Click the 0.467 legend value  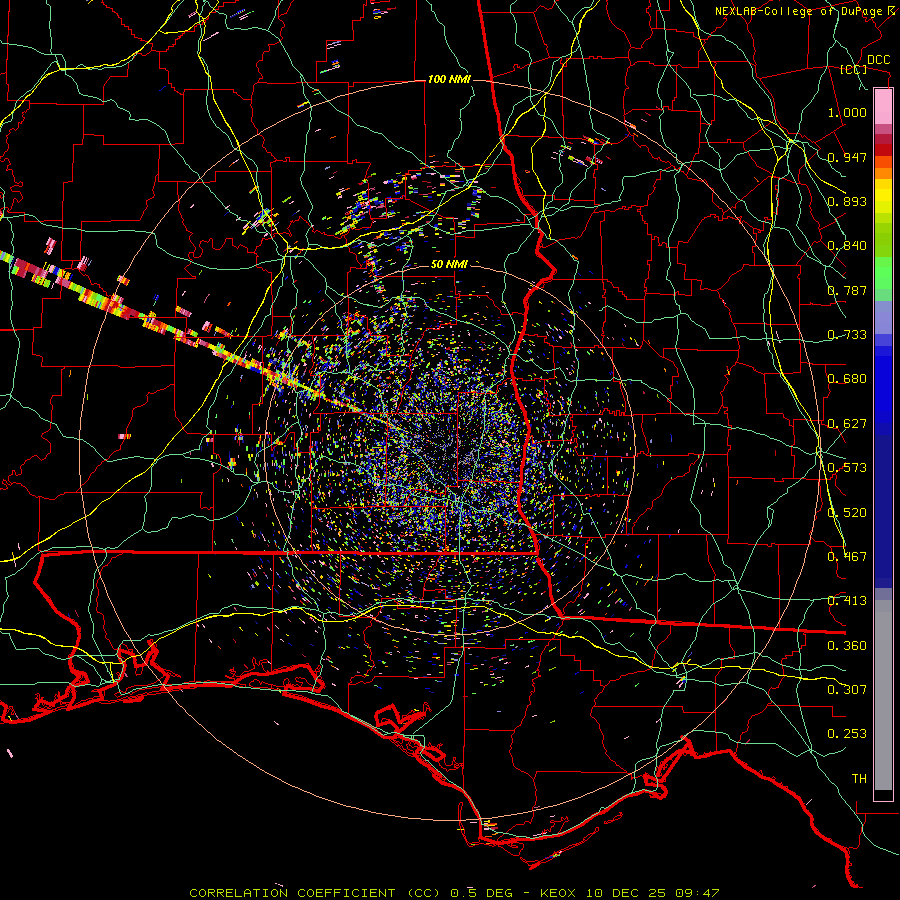pyautogui.click(x=847, y=557)
